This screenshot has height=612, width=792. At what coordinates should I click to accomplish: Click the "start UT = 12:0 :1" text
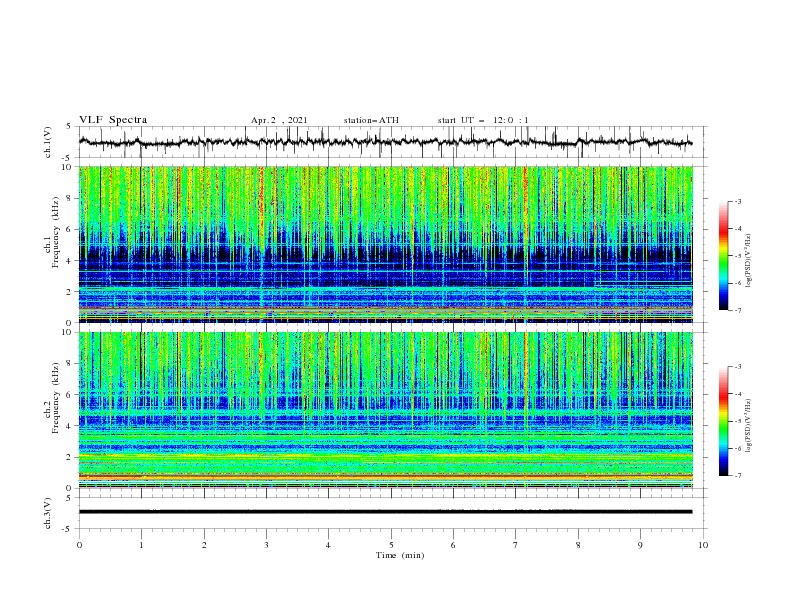click(x=483, y=120)
